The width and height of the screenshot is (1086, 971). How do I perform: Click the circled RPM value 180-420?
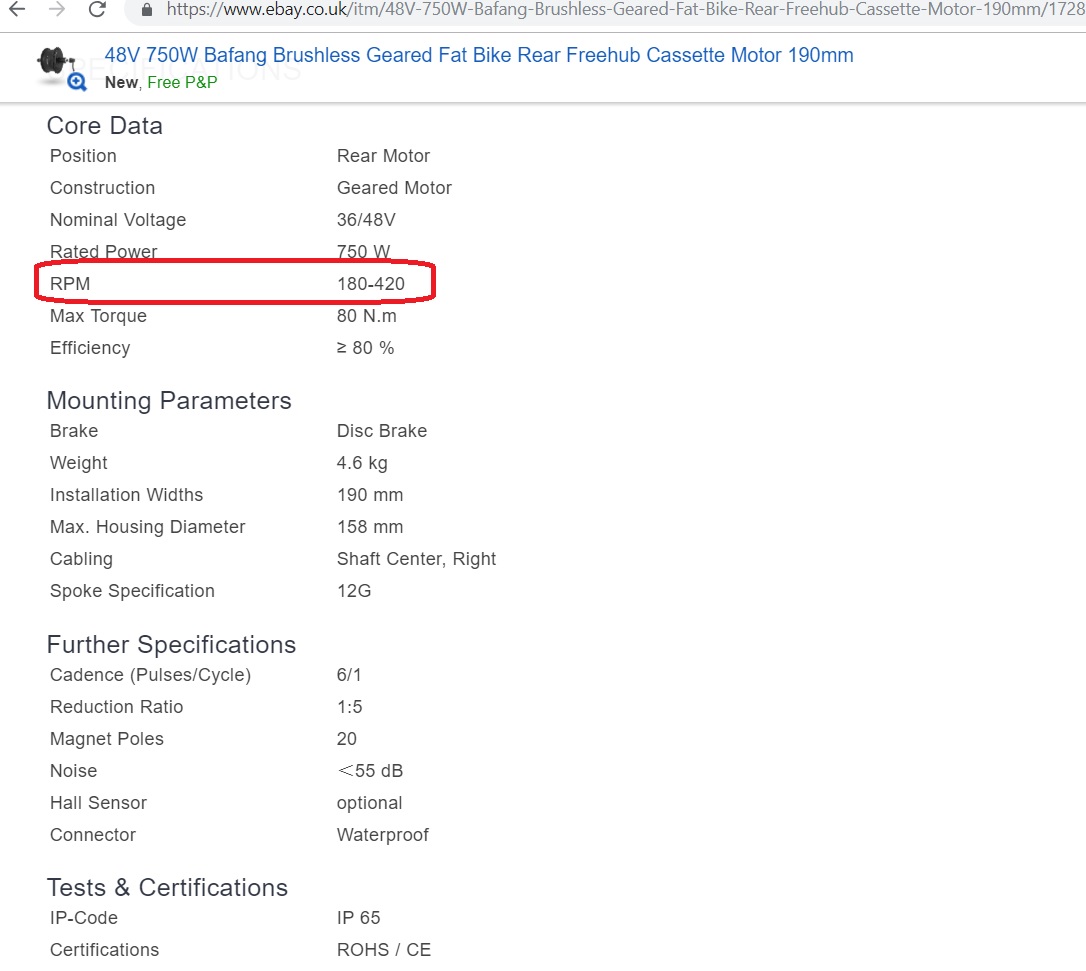point(371,284)
